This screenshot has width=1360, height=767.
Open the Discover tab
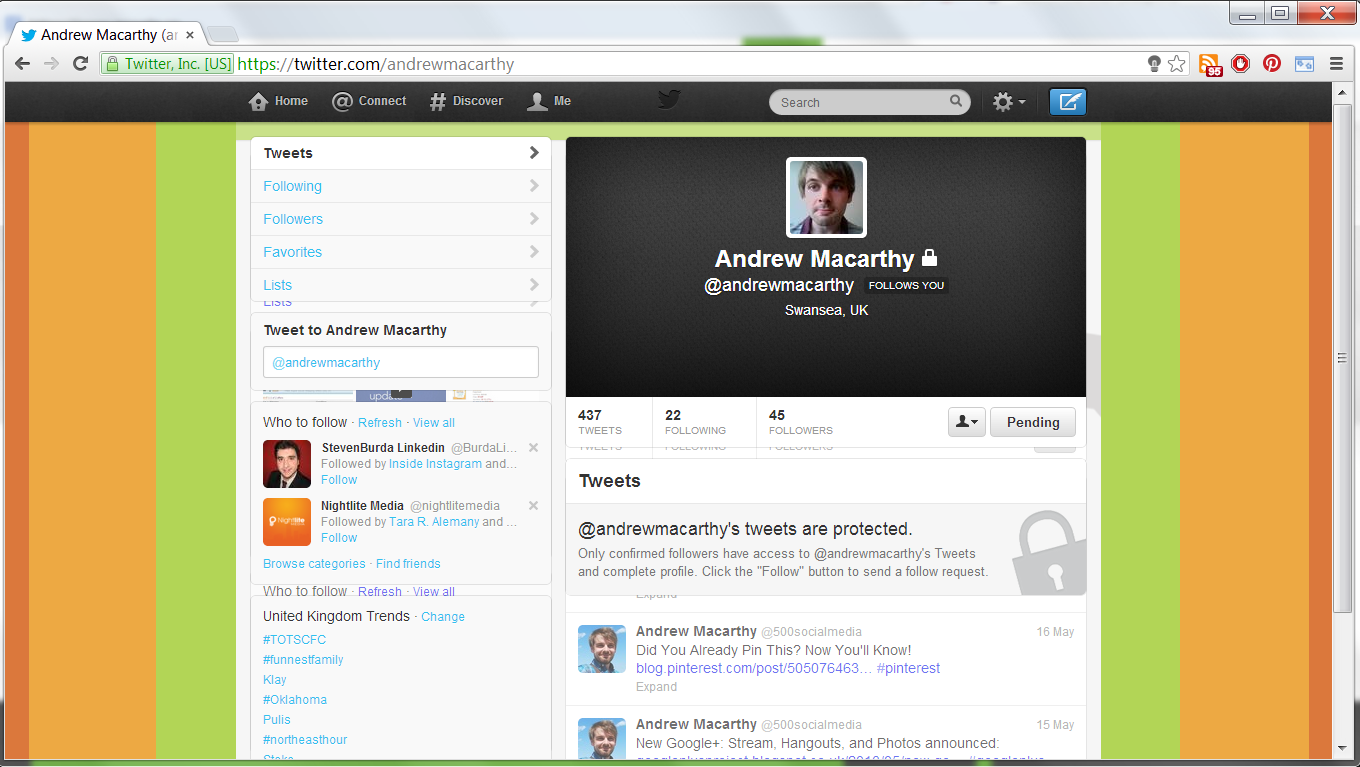[466, 101]
